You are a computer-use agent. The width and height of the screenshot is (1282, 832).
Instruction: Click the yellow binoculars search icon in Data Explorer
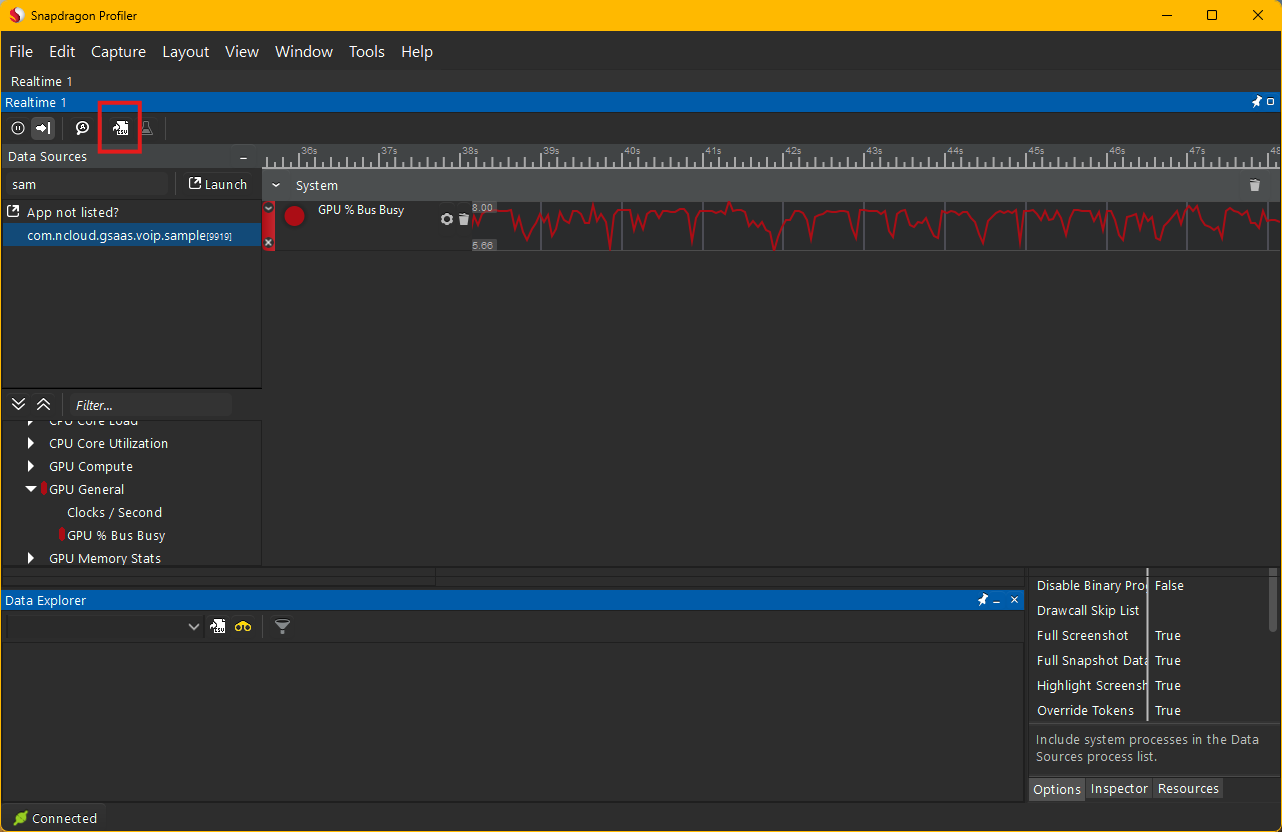click(x=243, y=626)
